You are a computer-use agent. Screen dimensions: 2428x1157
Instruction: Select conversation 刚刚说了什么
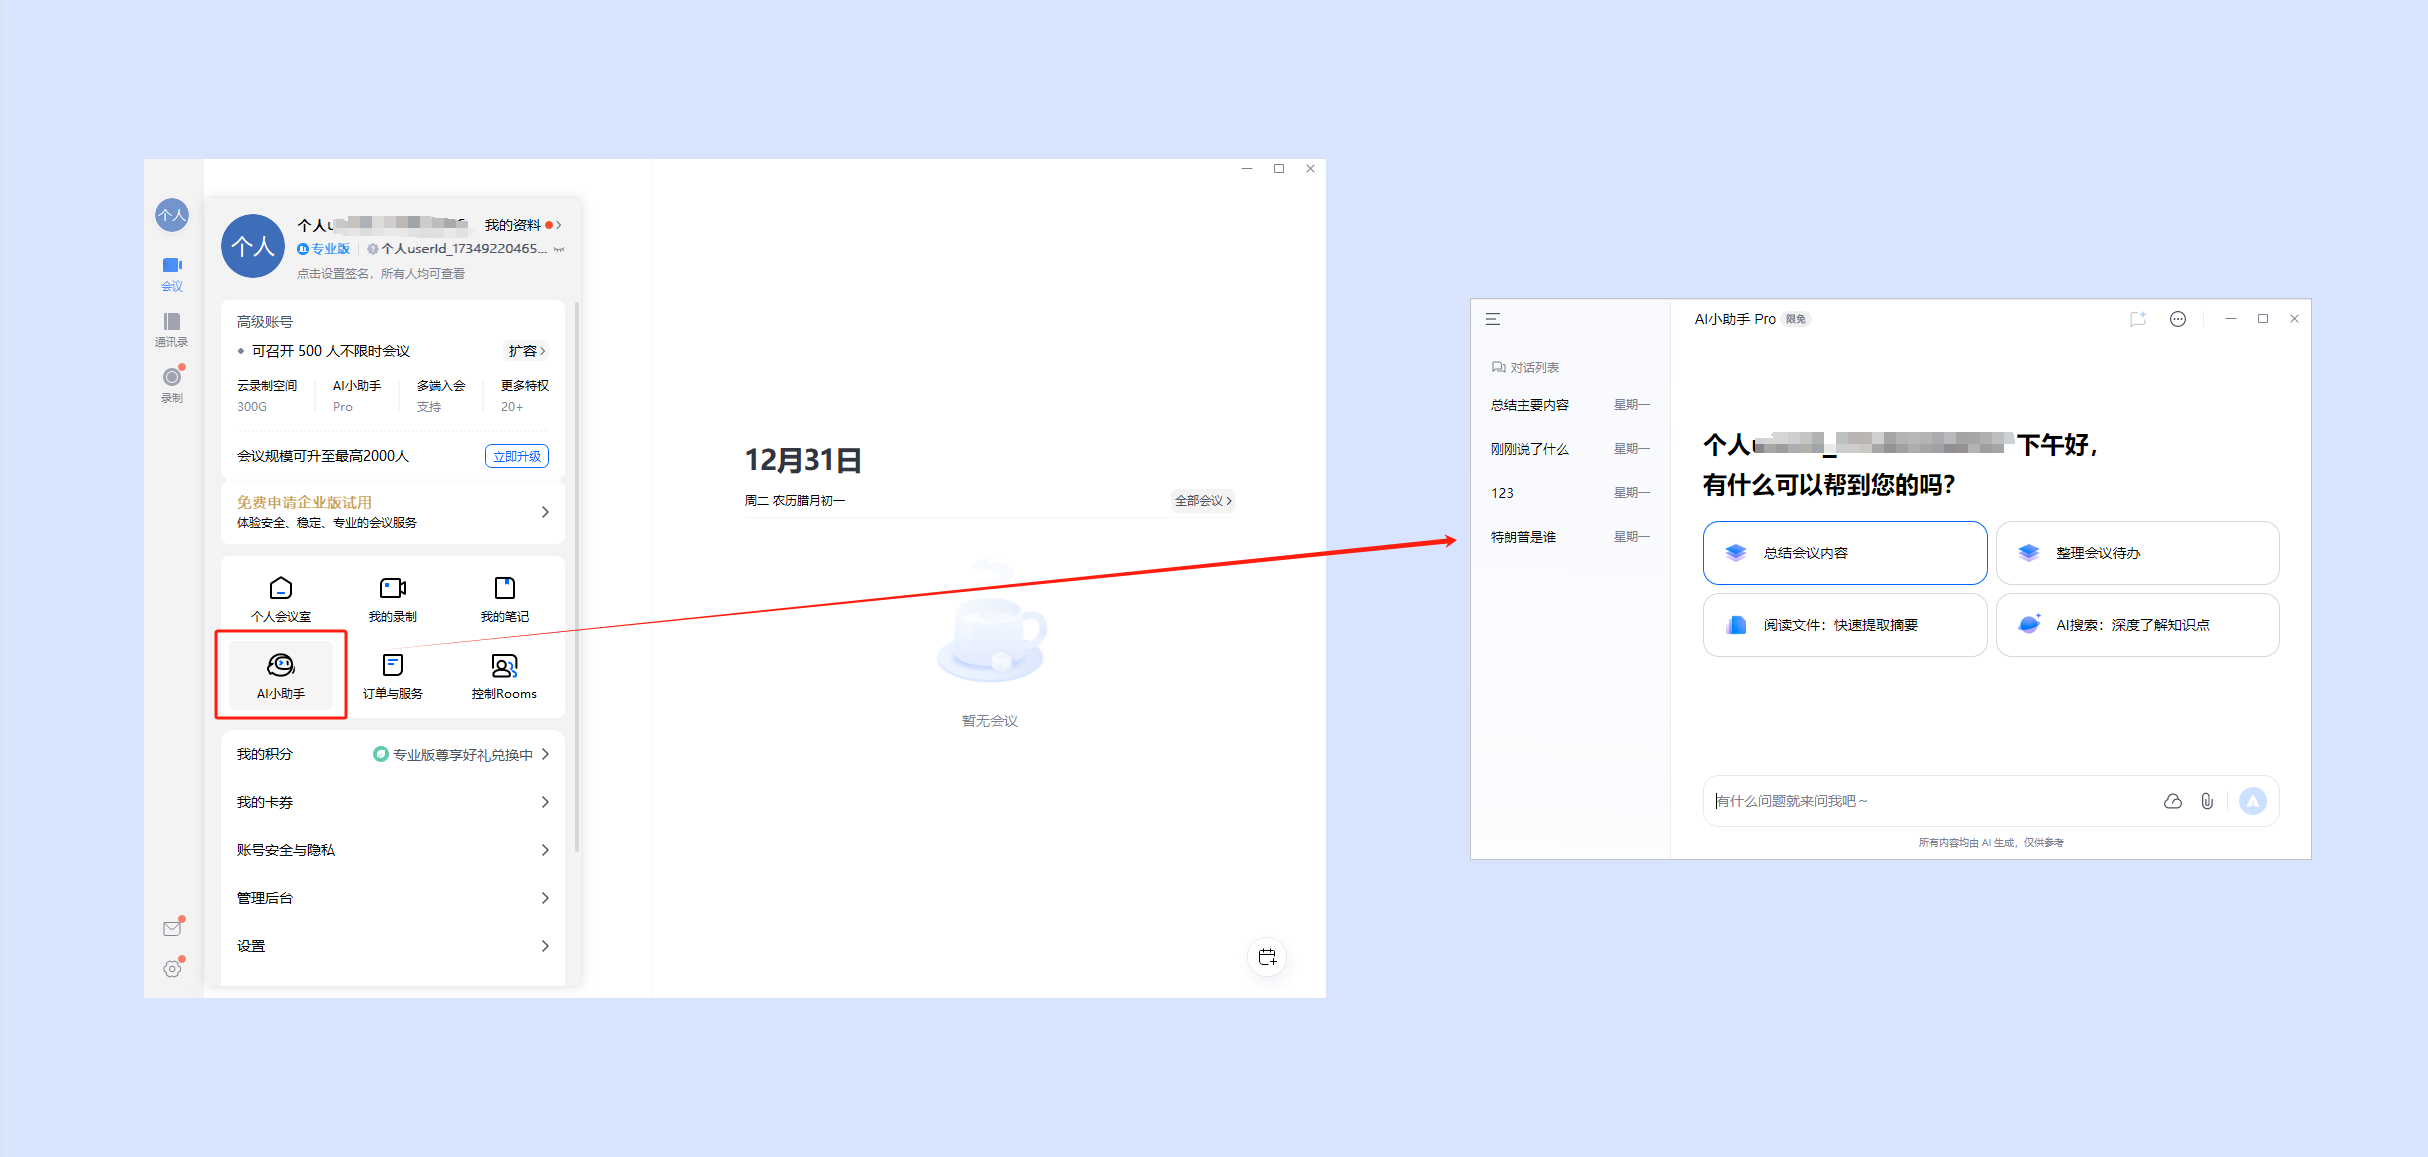(1570, 449)
